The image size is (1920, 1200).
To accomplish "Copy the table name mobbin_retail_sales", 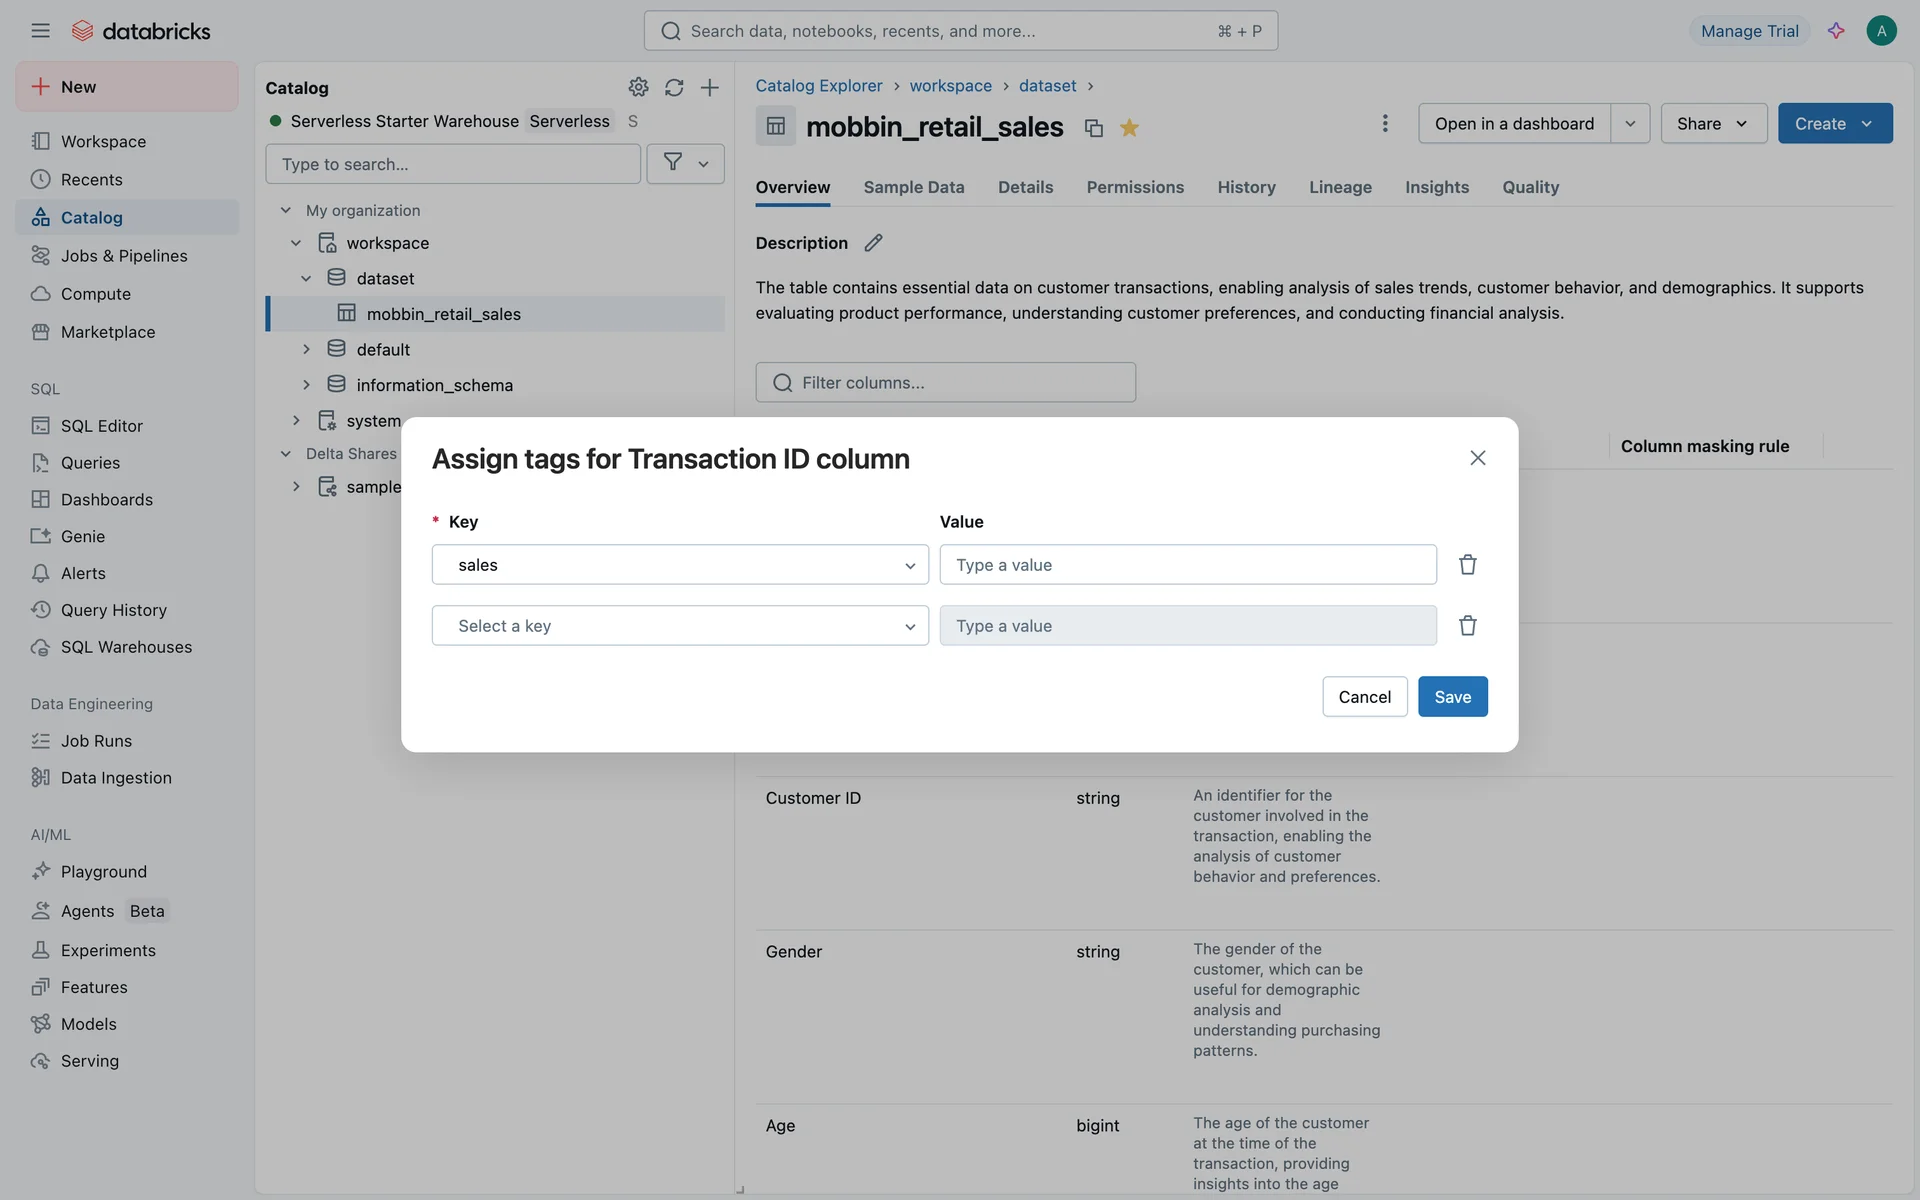I will 1093,128.
